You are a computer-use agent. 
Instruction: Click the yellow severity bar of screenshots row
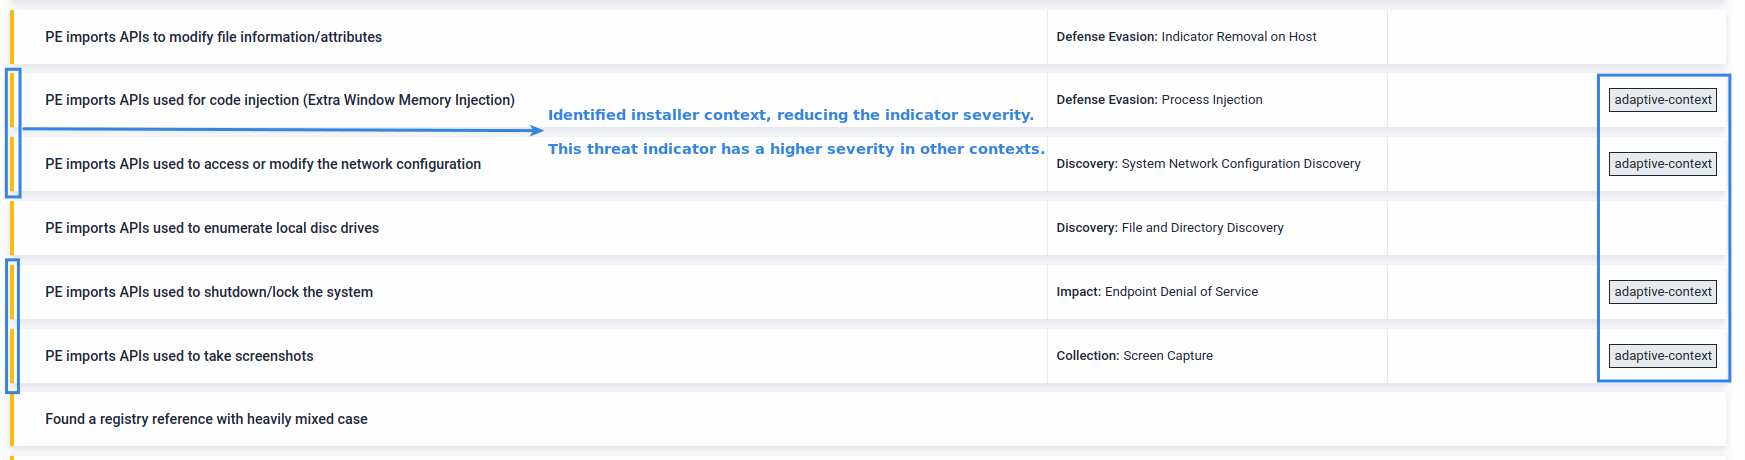click(12, 356)
